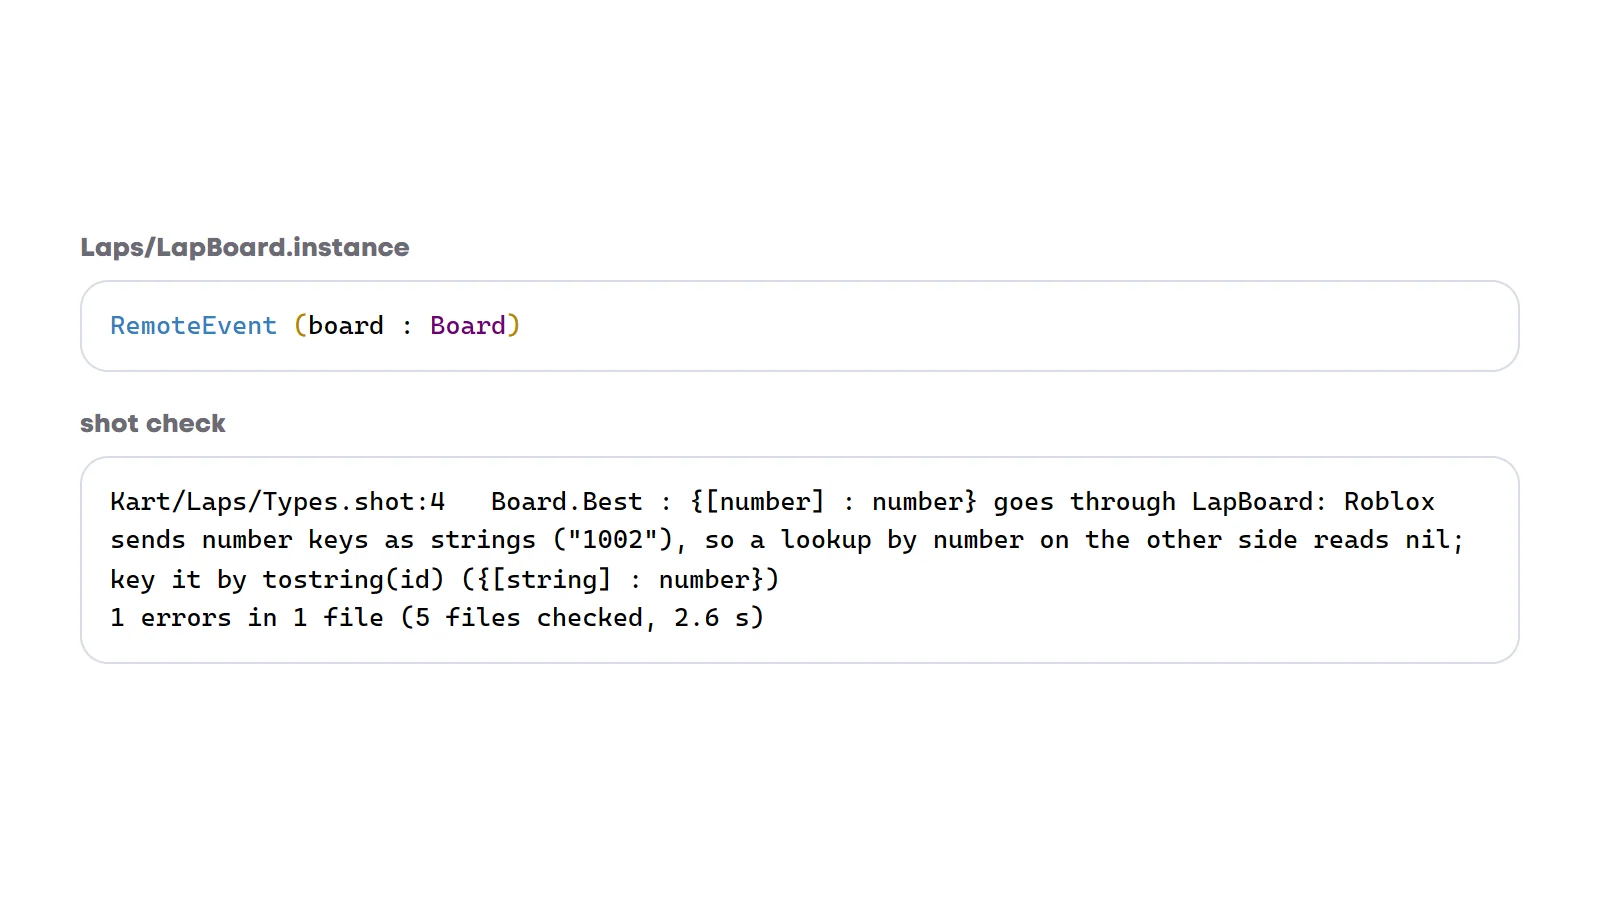This screenshot has width=1600, height=900.
Task: Click the 1 errors in 1 file summary
Action: point(247,618)
